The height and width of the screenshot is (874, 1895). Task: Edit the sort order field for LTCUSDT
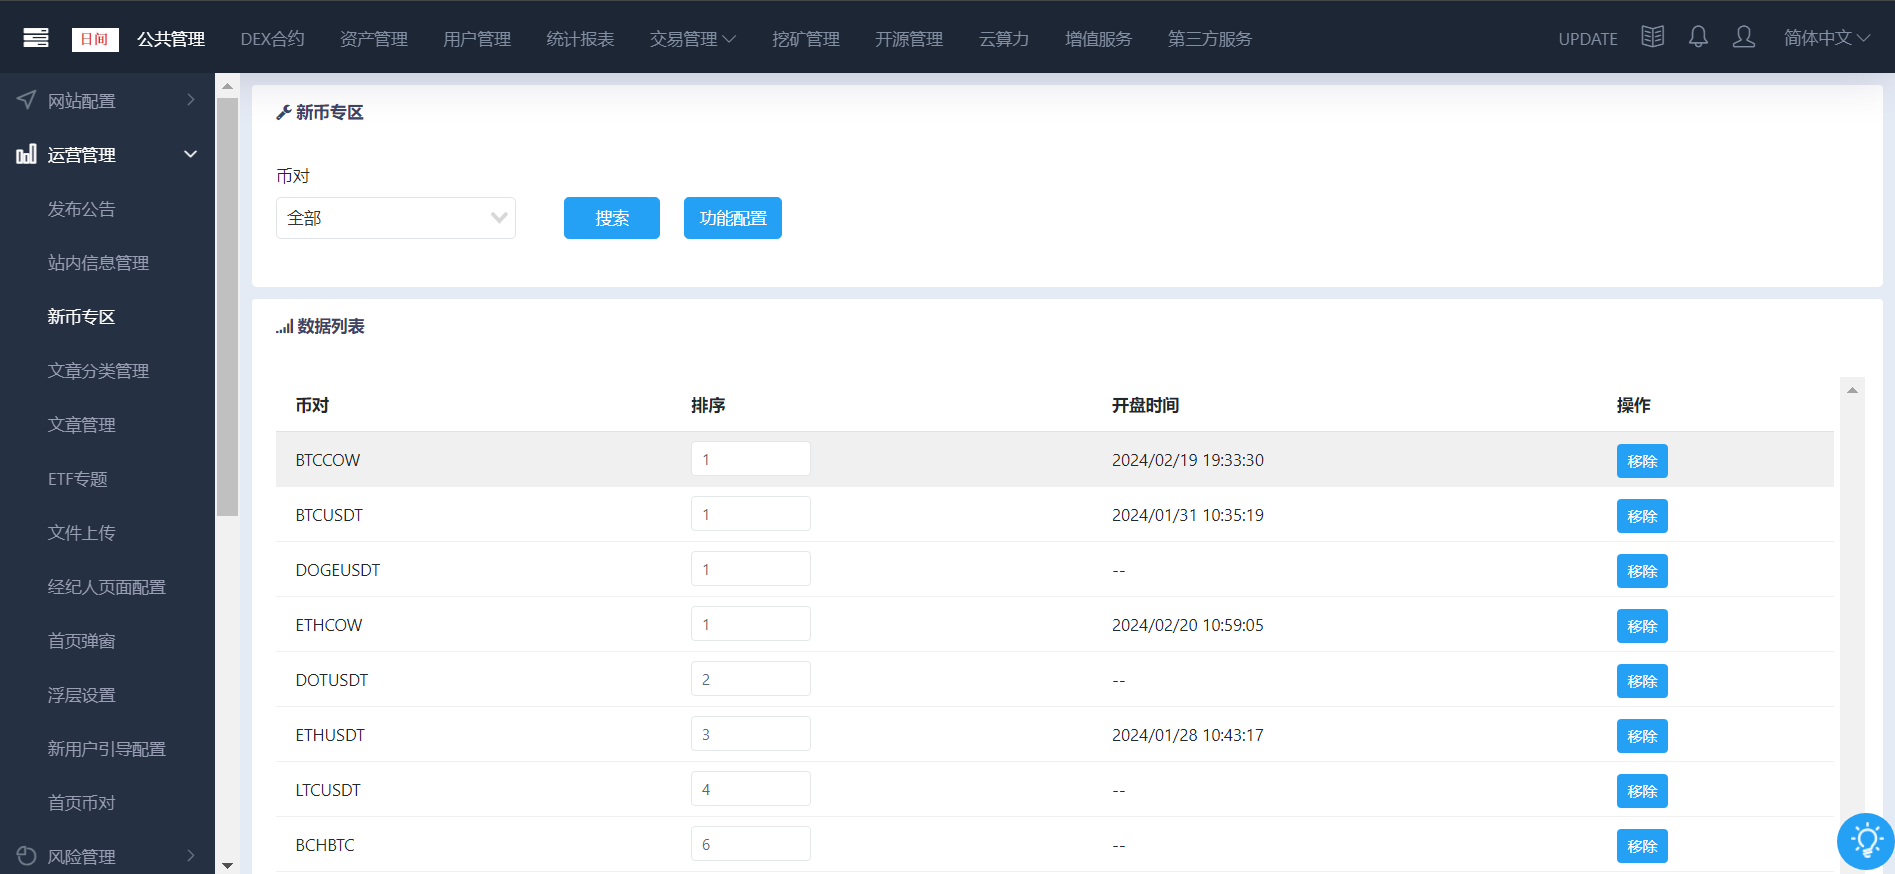click(x=751, y=789)
